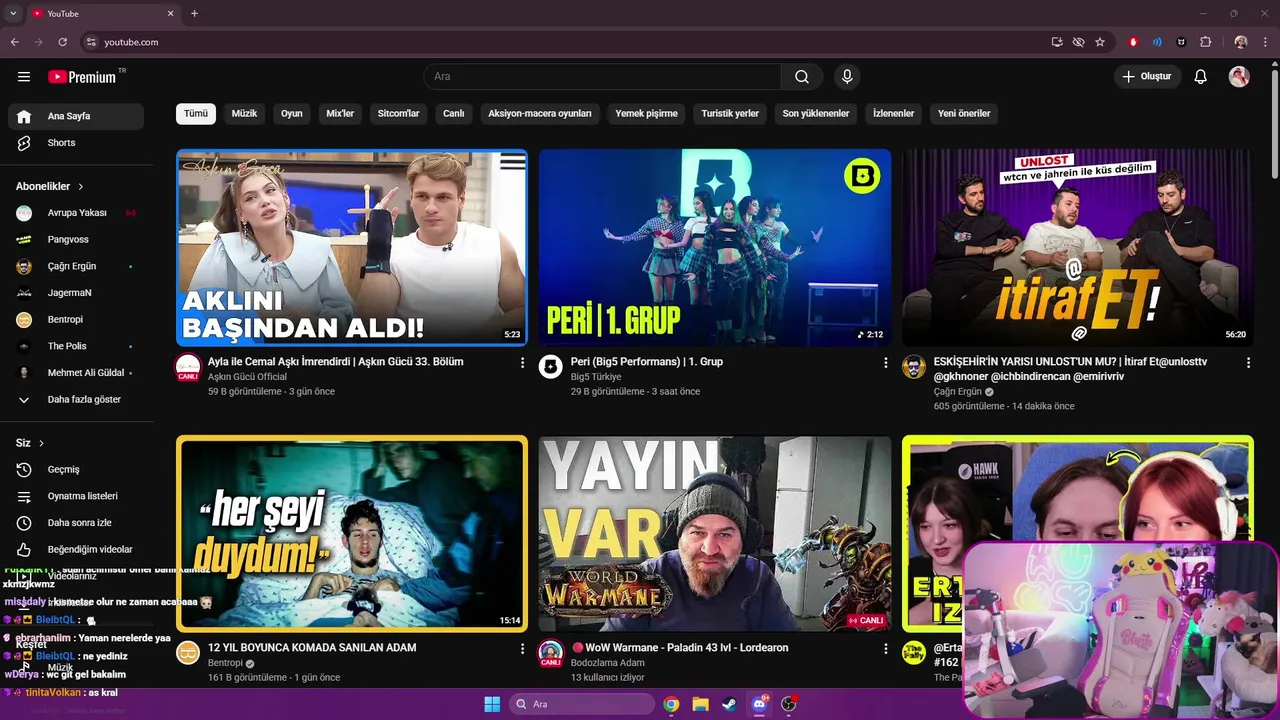Play the AKLINI BAŞINDAN ALDI thumbnail
The image size is (1280, 720).
pos(352,248)
